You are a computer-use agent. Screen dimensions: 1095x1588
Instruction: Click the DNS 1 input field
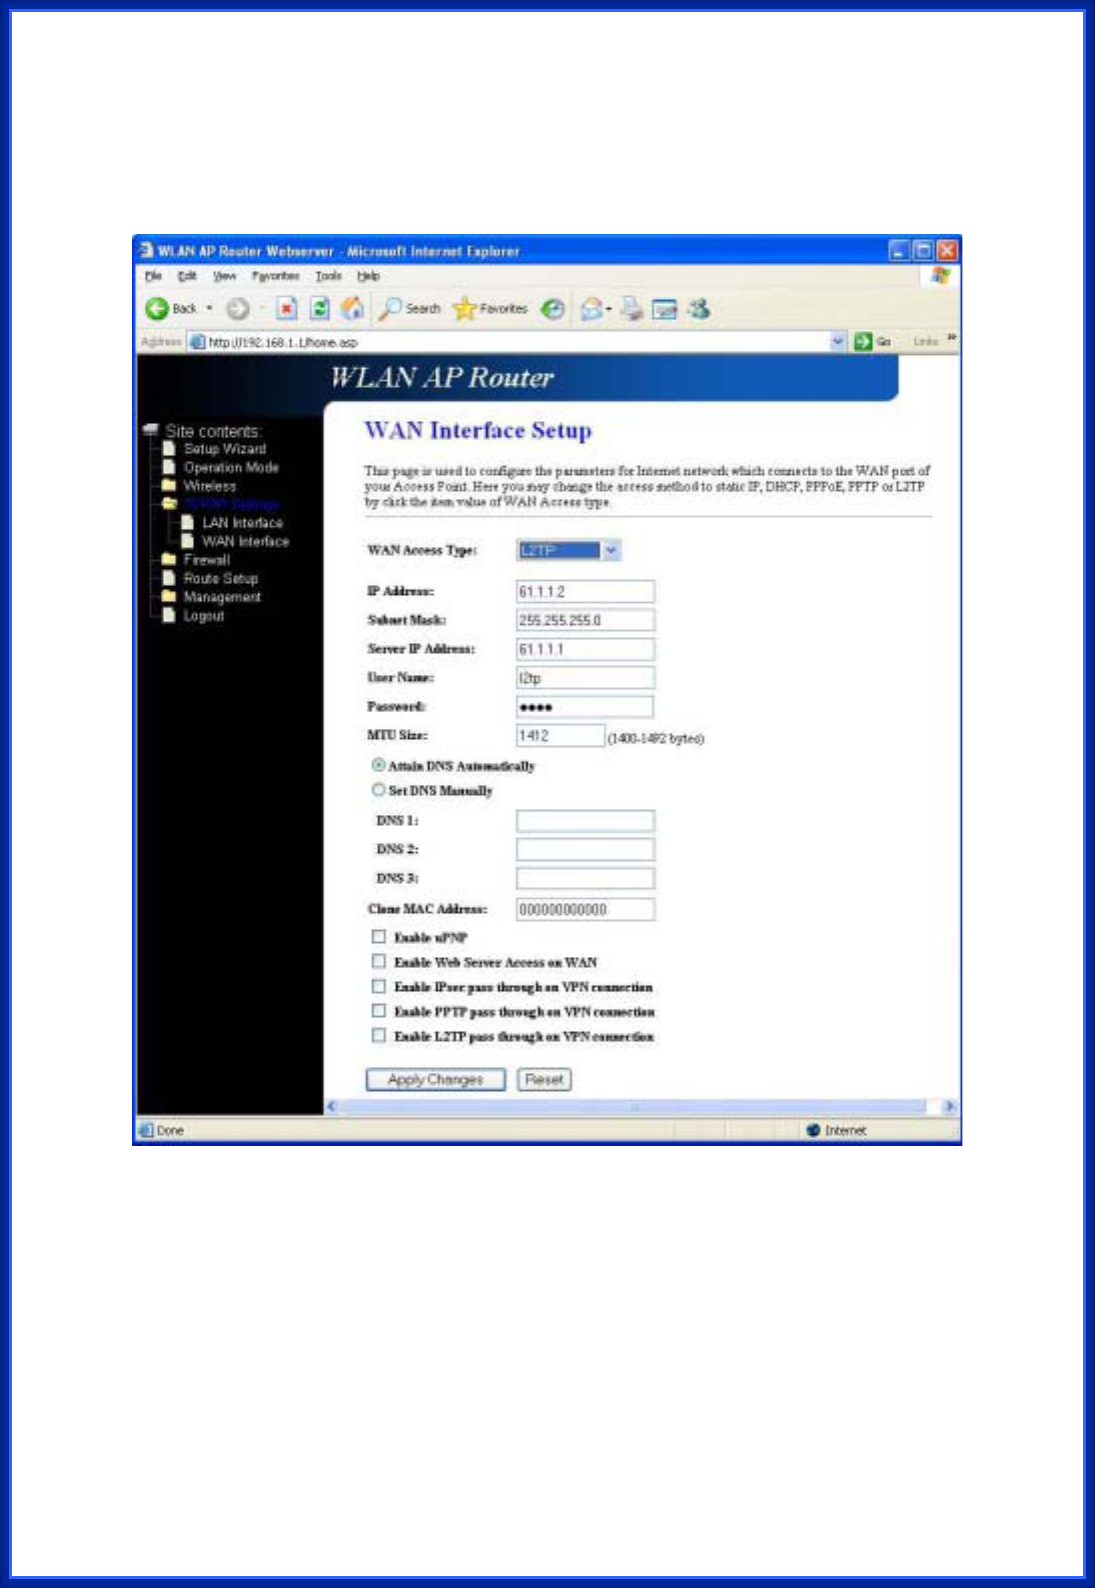point(585,821)
